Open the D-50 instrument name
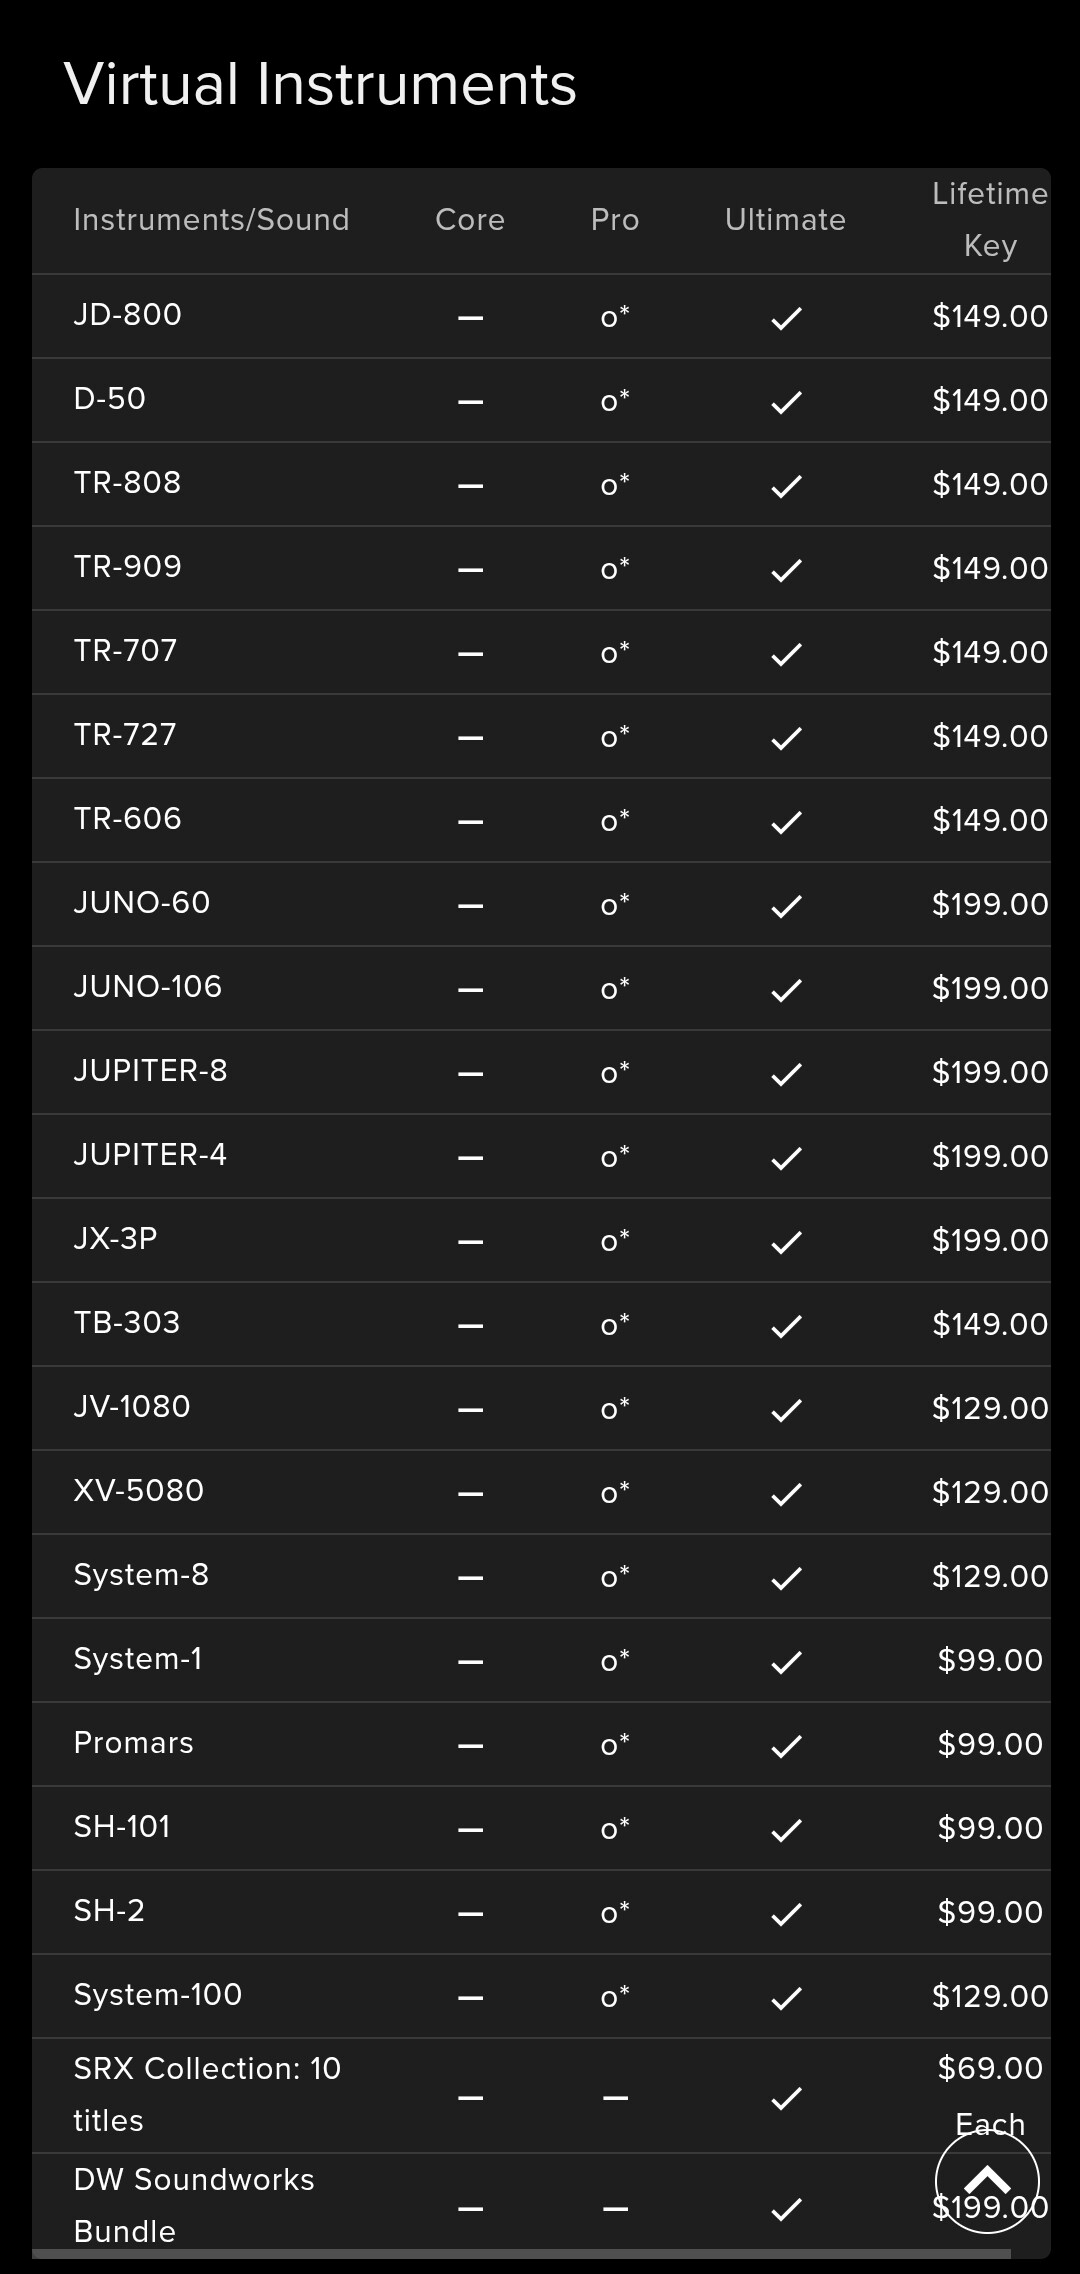This screenshot has width=1080, height=2274. click(x=110, y=399)
